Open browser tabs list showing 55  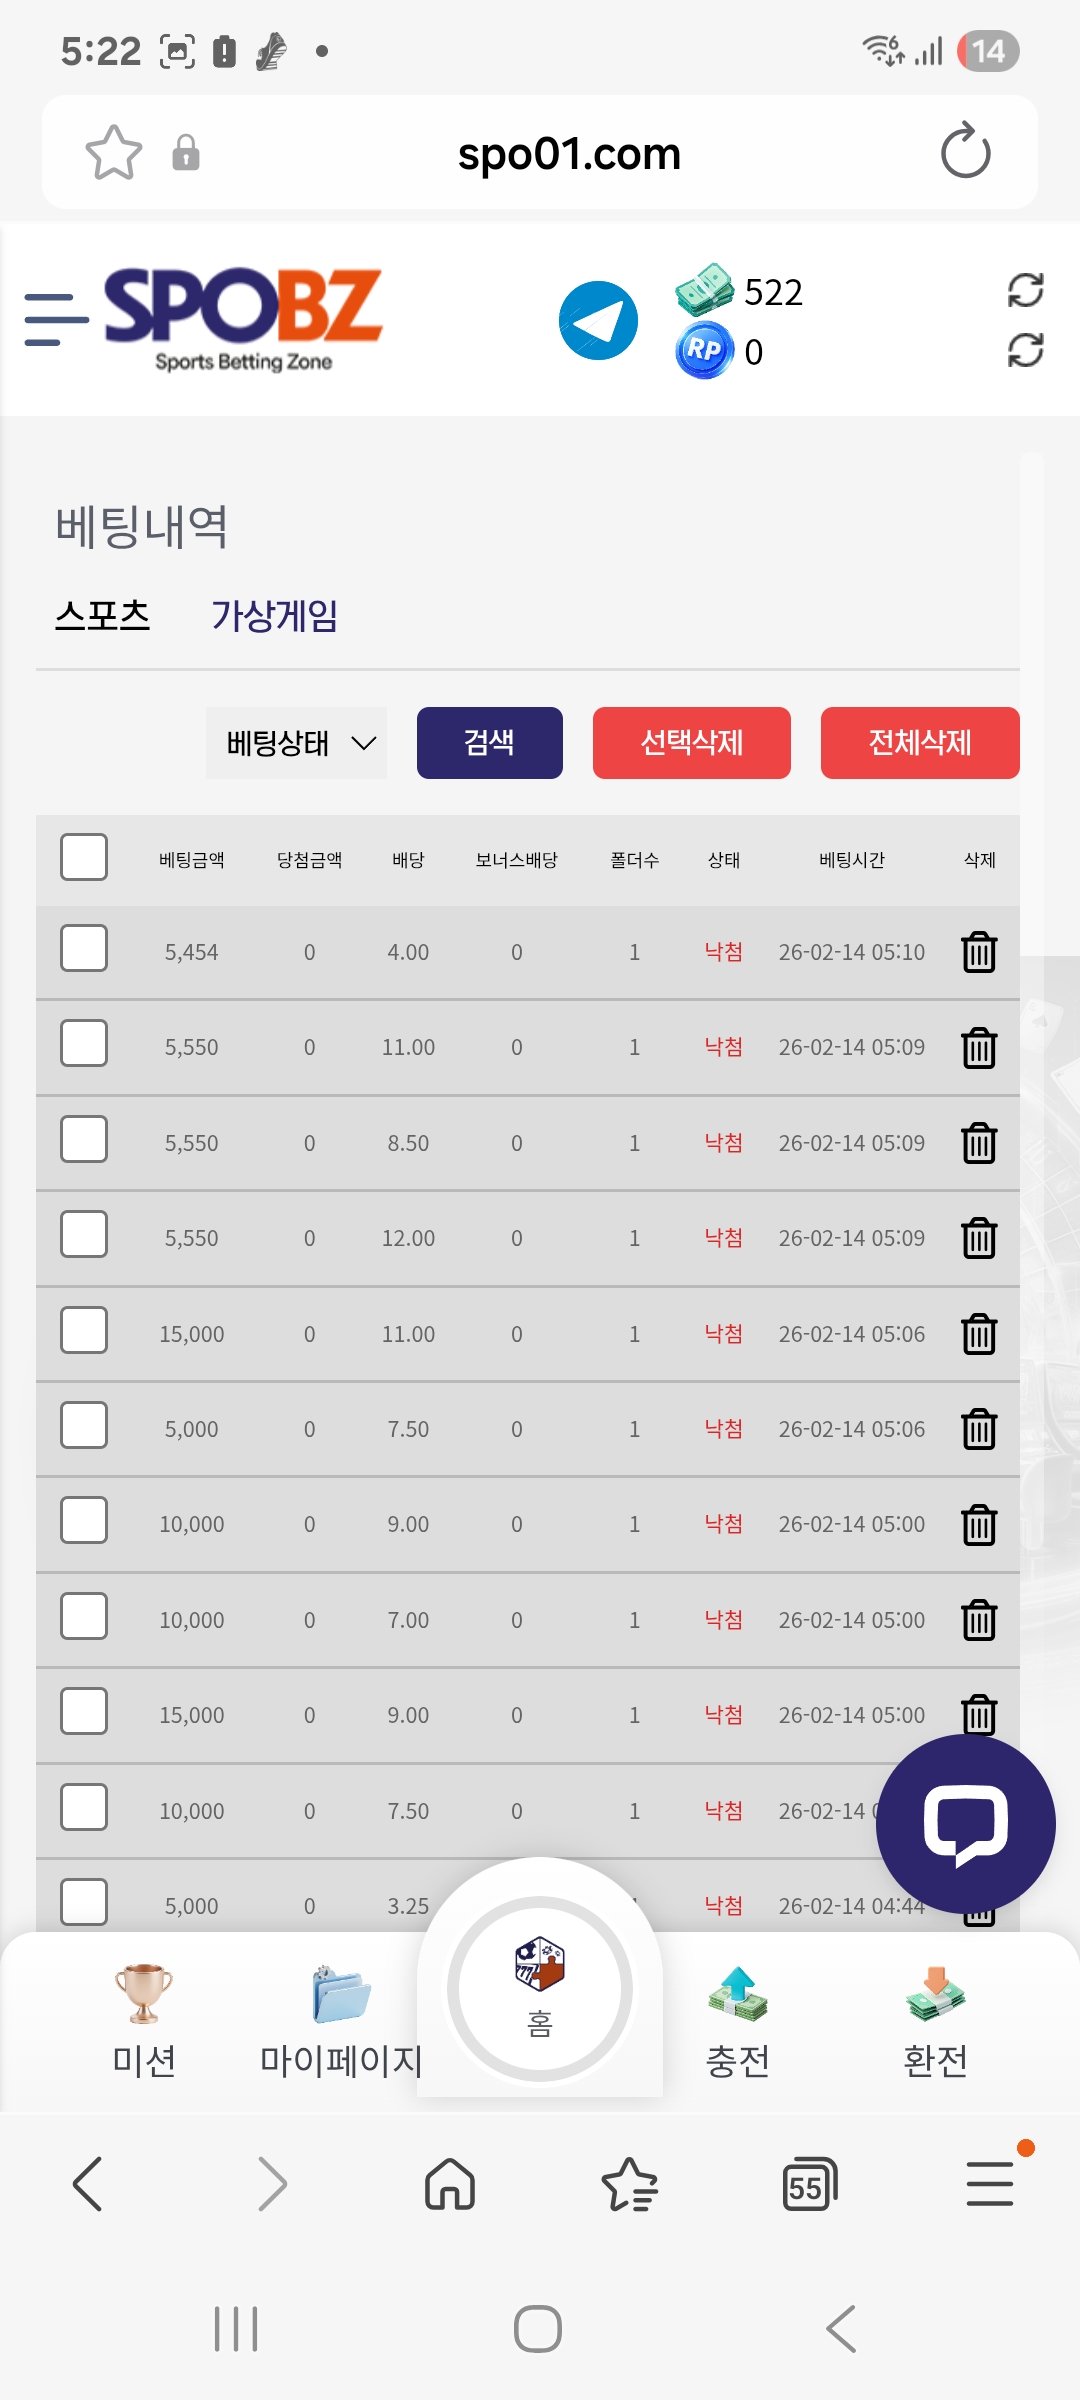pos(809,2184)
